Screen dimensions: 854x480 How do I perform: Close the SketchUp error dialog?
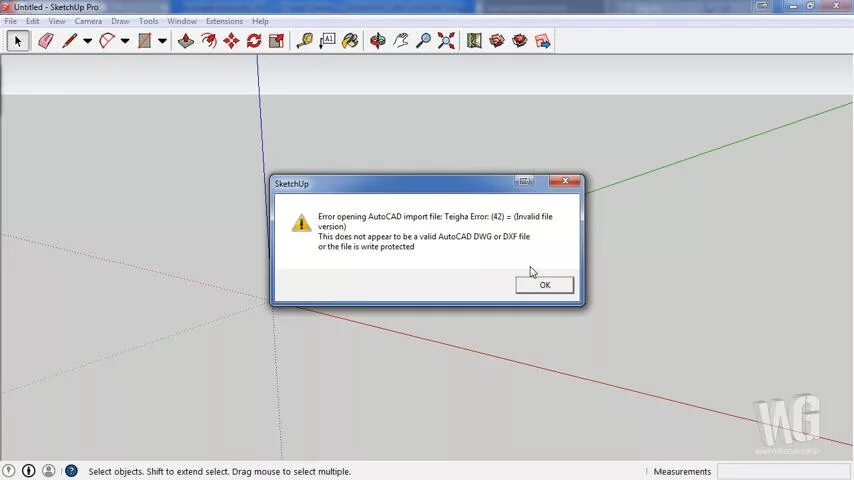coord(565,181)
